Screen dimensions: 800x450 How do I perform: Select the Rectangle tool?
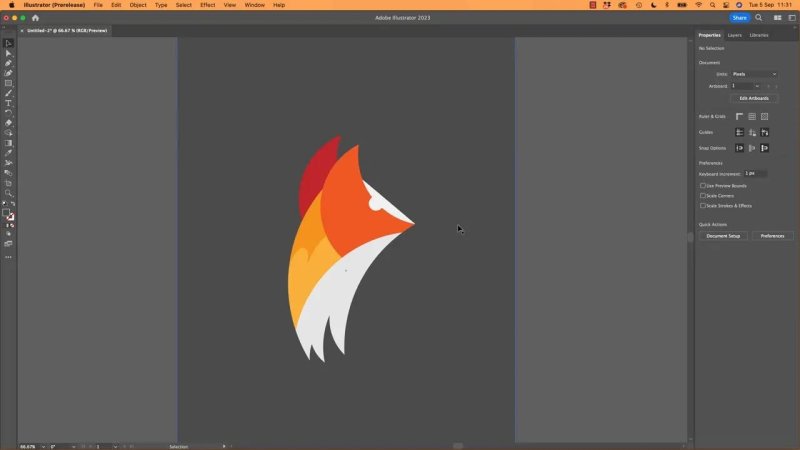pos(8,83)
